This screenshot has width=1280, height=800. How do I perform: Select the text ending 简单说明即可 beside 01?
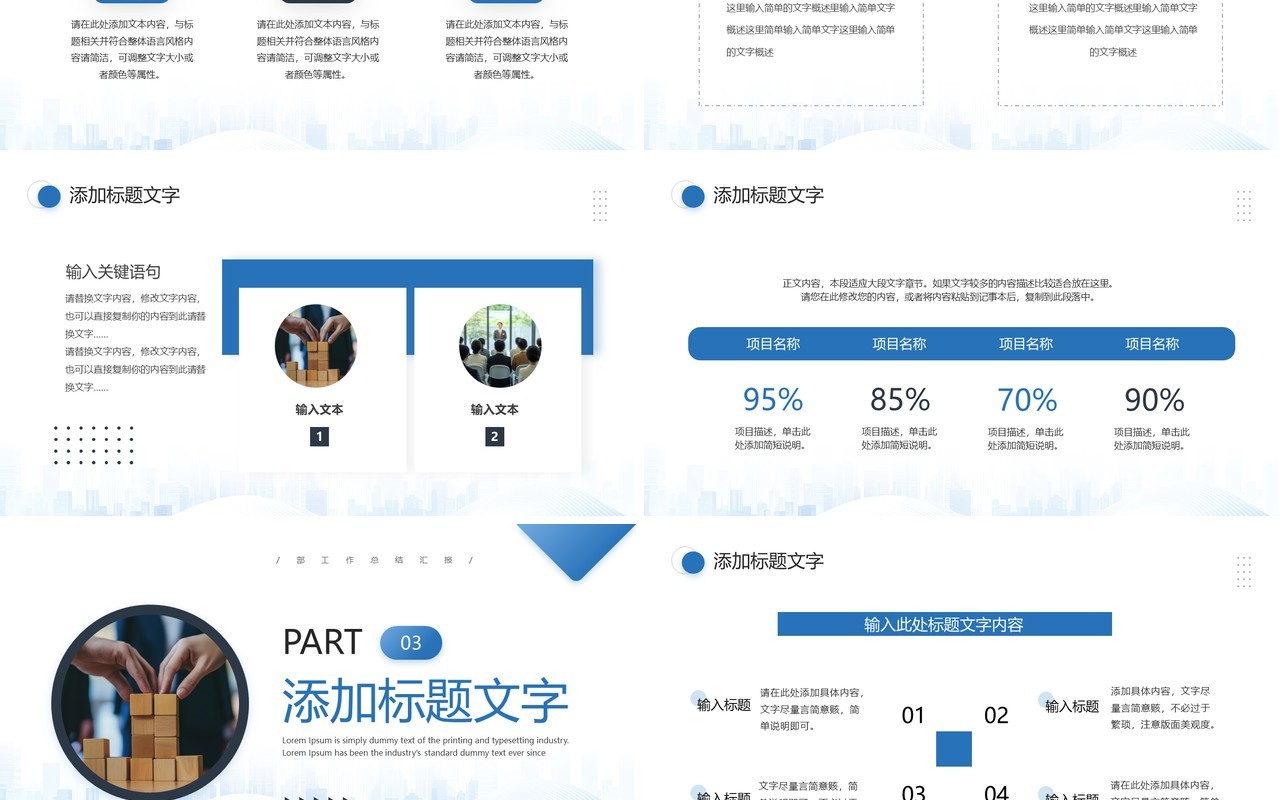pyautogui.click(x=811, y=709)
